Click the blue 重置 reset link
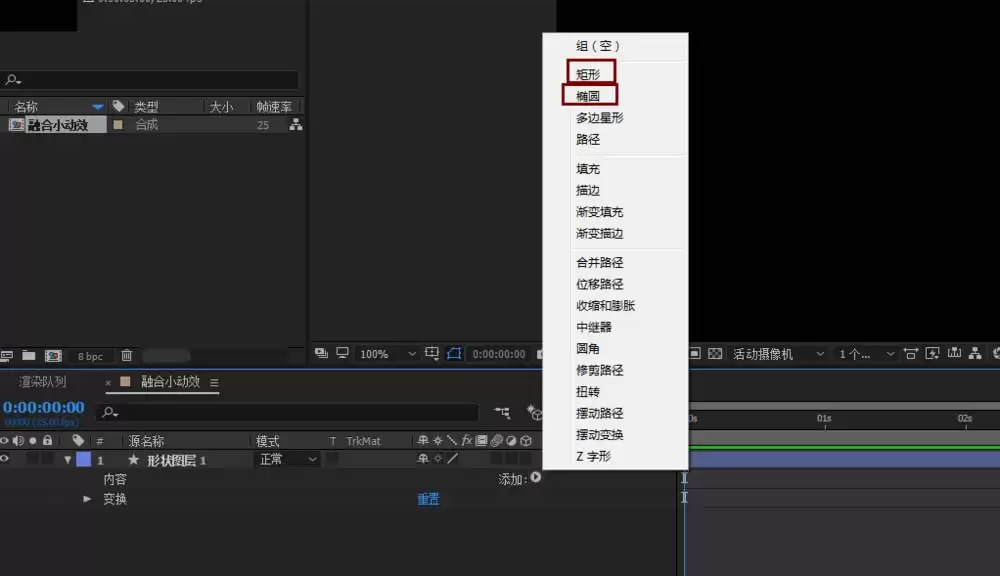 click(x=429, y=499)
